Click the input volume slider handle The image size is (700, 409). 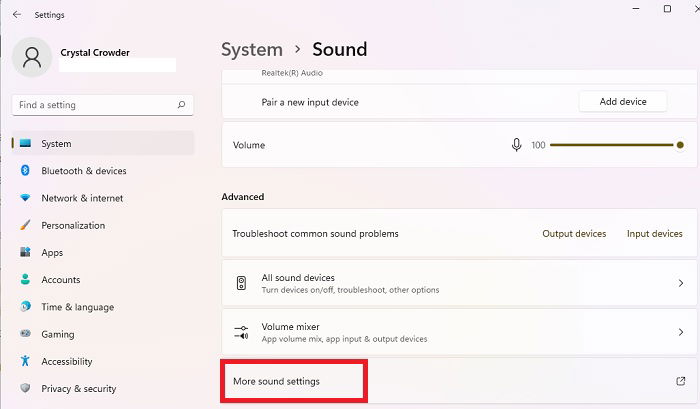pos(680,145)
